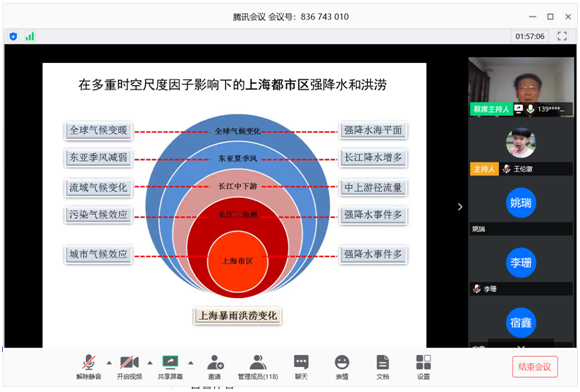Expand video options arrow beside 开启视频

point(150,363)
